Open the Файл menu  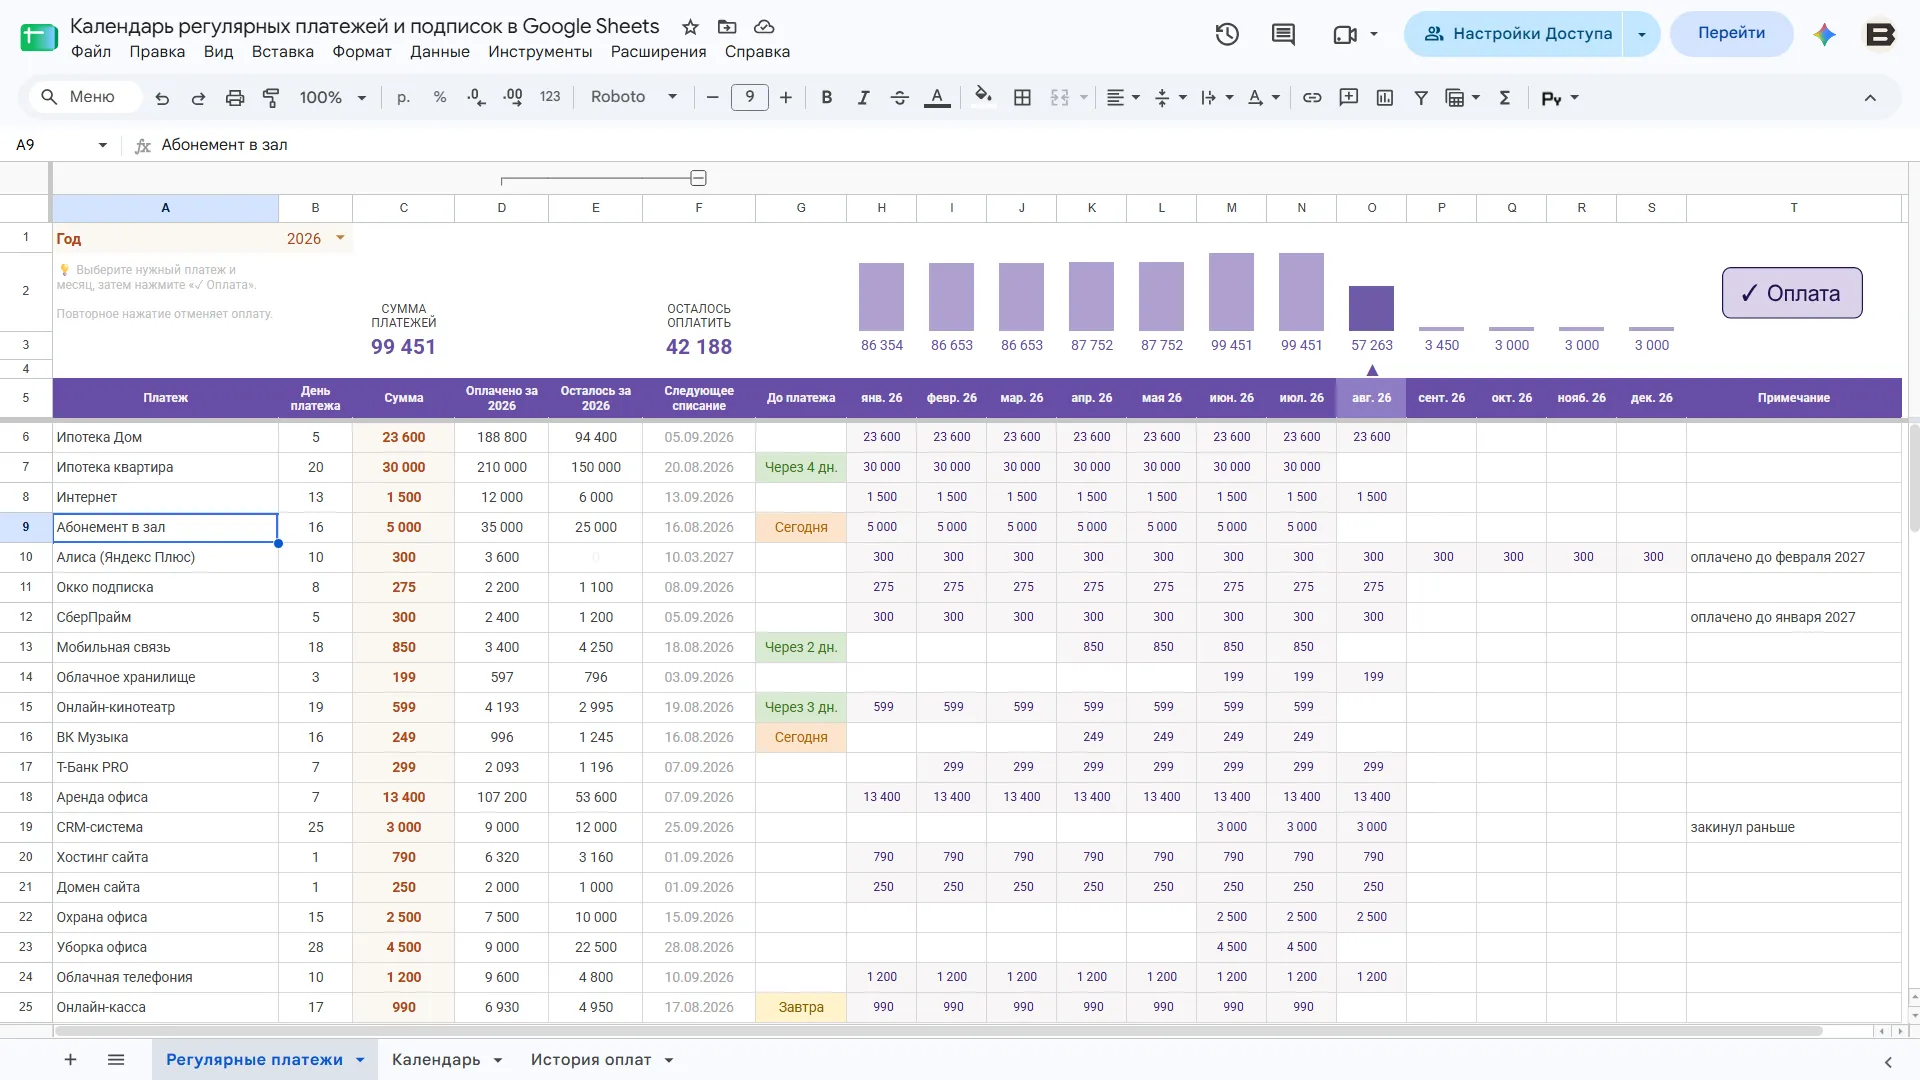(x=91, y=52)
